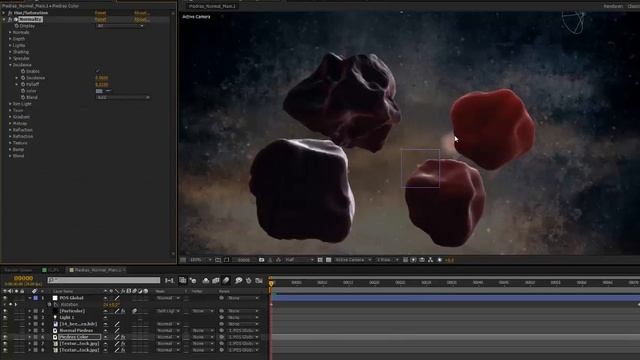Viewport: 640px width, 360px height.
Task: Toggle hide shy layers icon
Action: tap(206, 280)
